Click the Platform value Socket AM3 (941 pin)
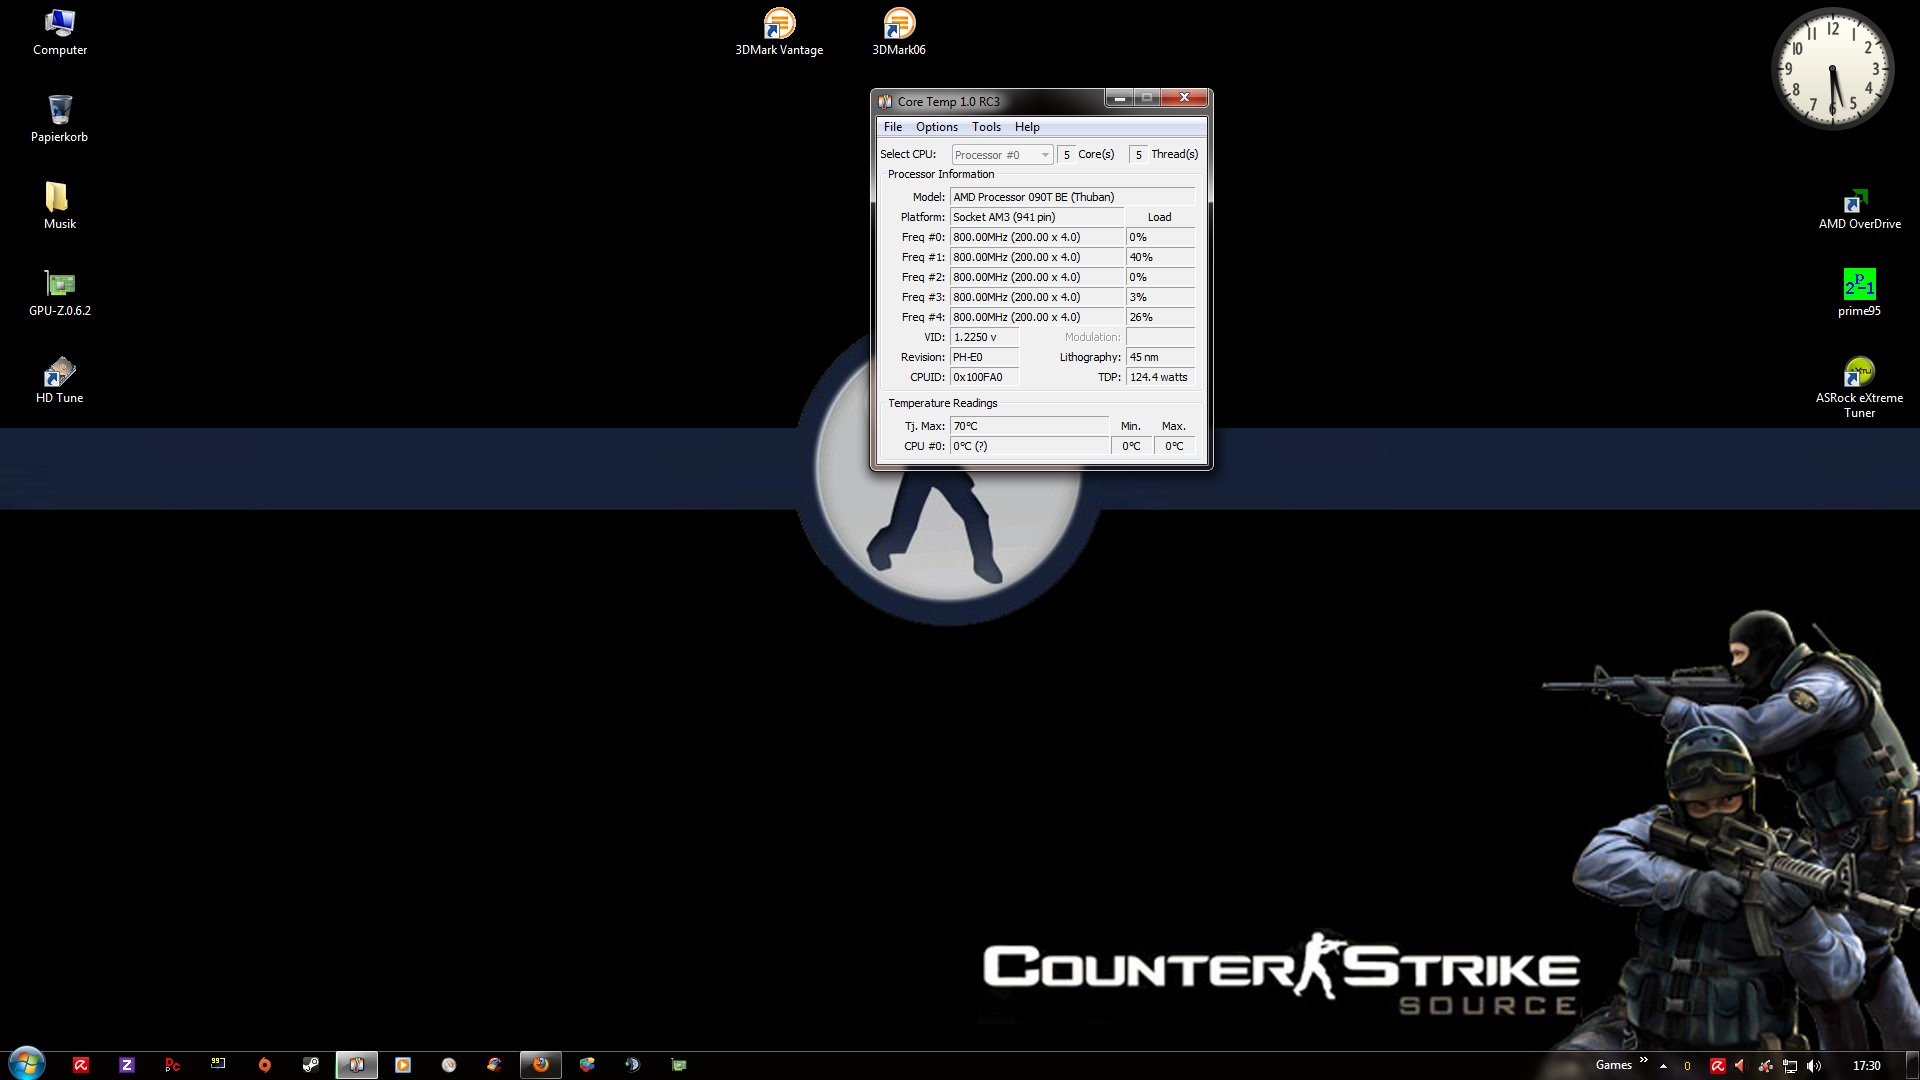 pyautogui.click(x=1036, y=217)
